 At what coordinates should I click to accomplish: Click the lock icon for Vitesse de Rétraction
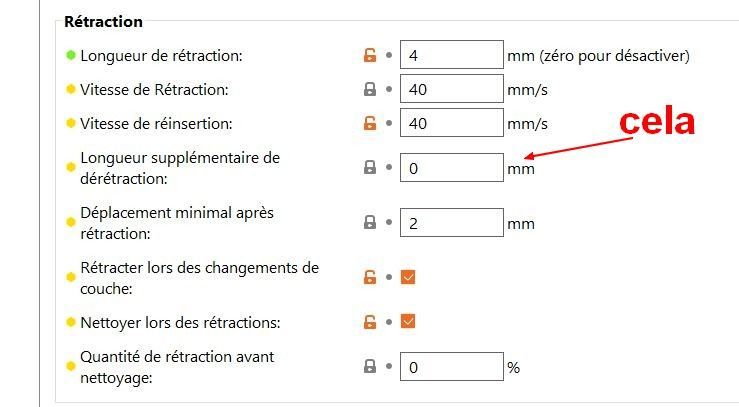pos(370,90)
